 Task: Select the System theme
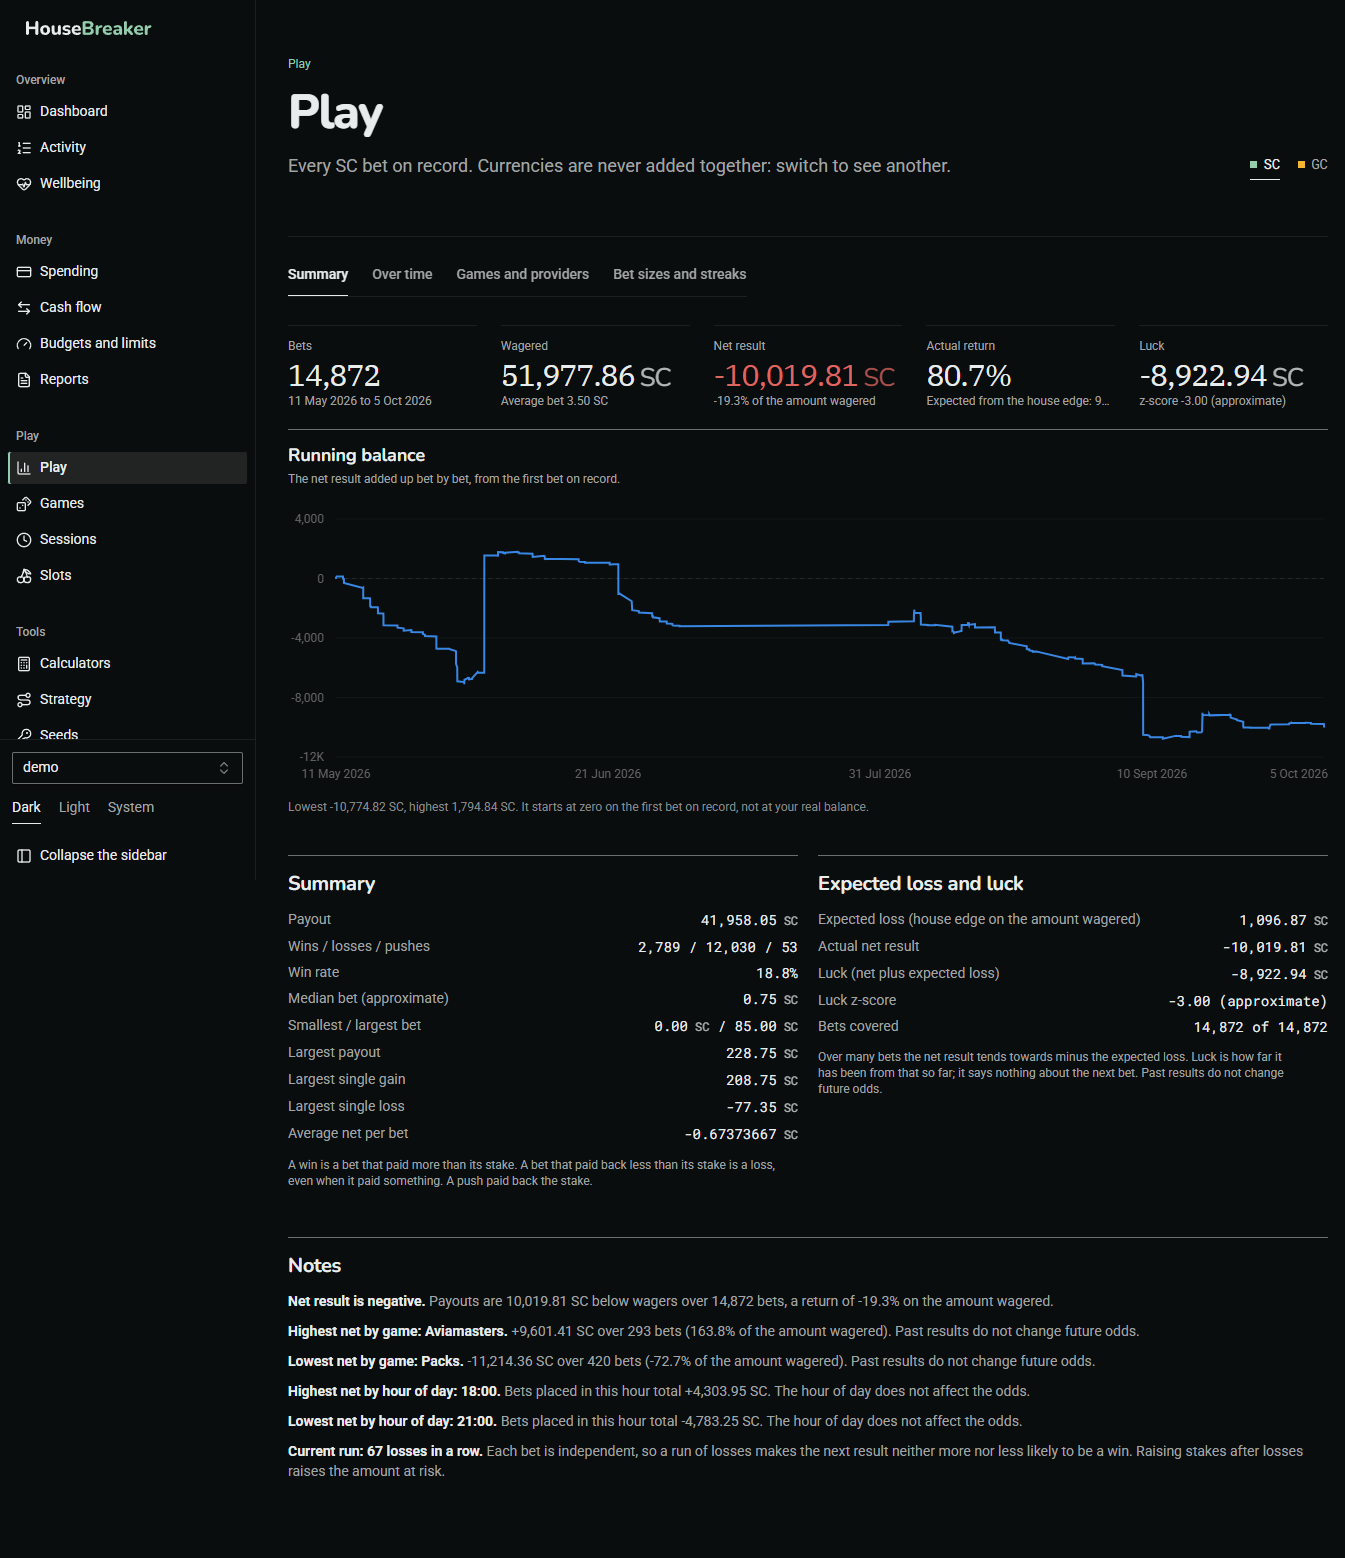tap(131, 807)
